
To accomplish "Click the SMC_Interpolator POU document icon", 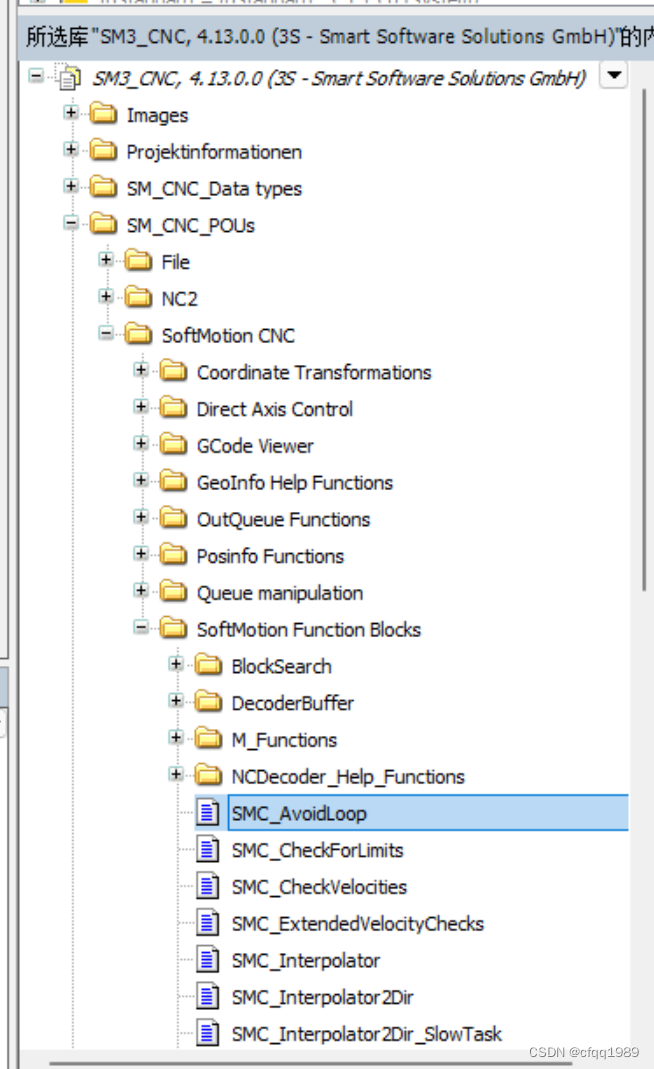I will point(208,959).
